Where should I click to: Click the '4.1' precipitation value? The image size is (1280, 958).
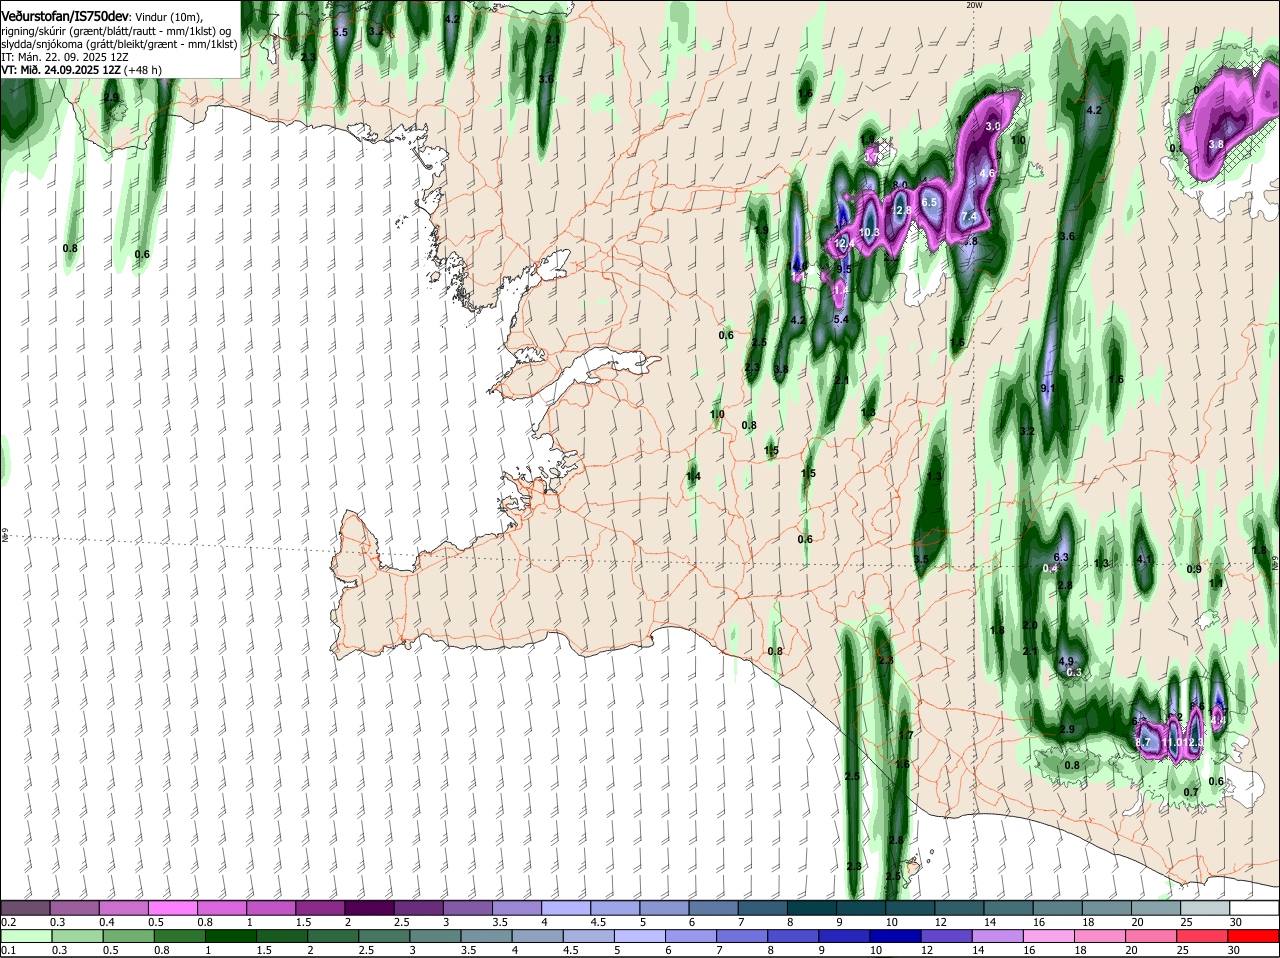[x=1145, y=560]
